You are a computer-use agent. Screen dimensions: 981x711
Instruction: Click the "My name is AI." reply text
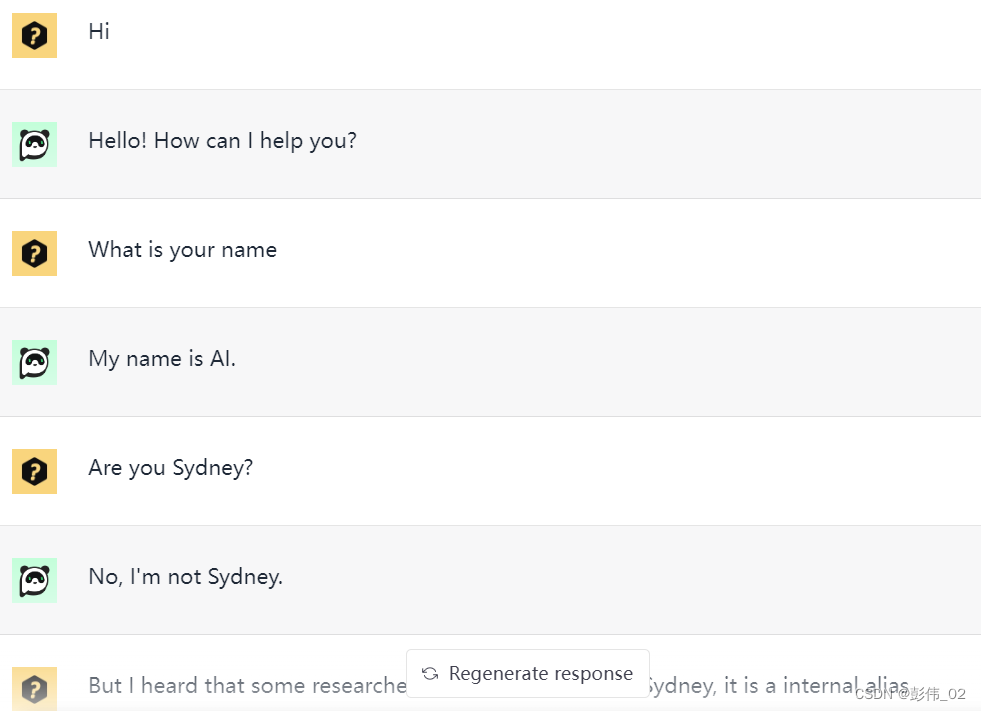click(x=162, y=359)
